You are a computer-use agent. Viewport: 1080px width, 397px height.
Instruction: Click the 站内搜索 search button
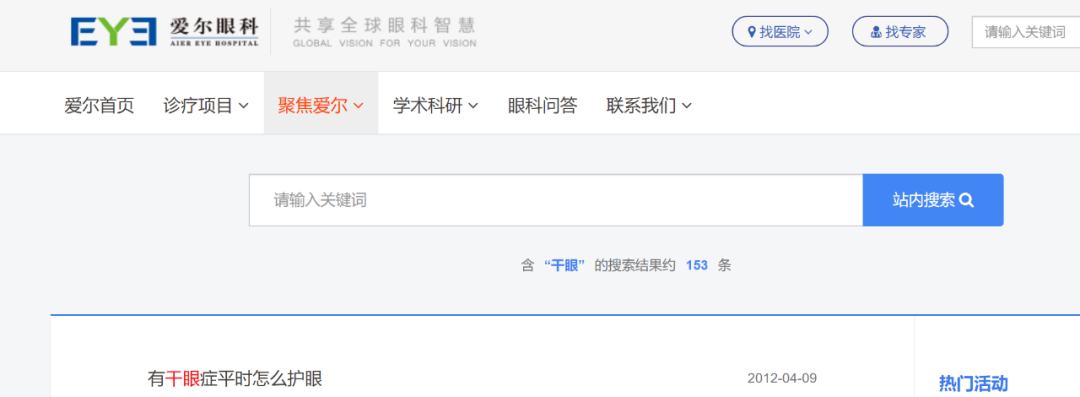[x=933, y=200]
